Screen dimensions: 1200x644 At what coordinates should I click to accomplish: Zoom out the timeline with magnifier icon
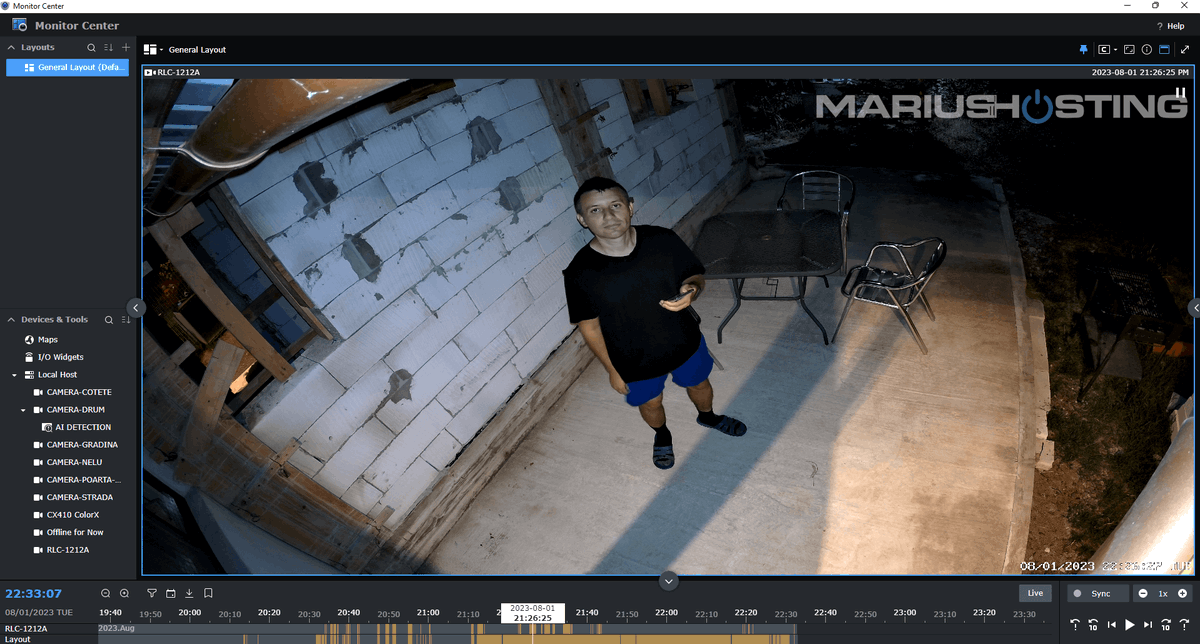(106, 593)
